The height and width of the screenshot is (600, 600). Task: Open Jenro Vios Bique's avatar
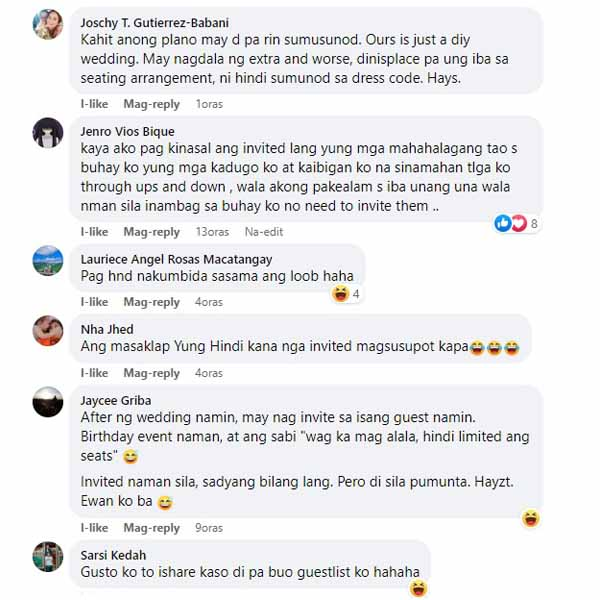(x=48, y=133)
